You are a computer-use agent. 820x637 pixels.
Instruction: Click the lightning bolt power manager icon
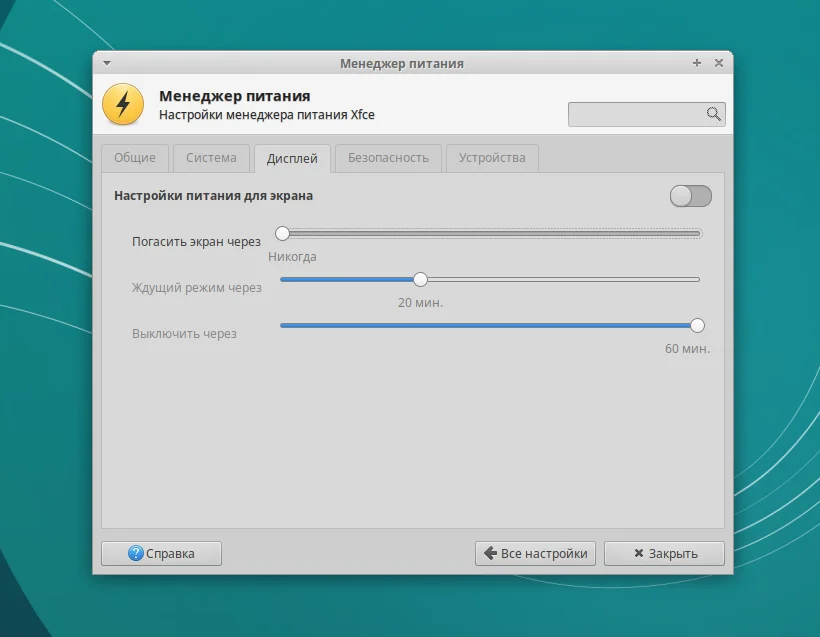(x=123, y=104)
